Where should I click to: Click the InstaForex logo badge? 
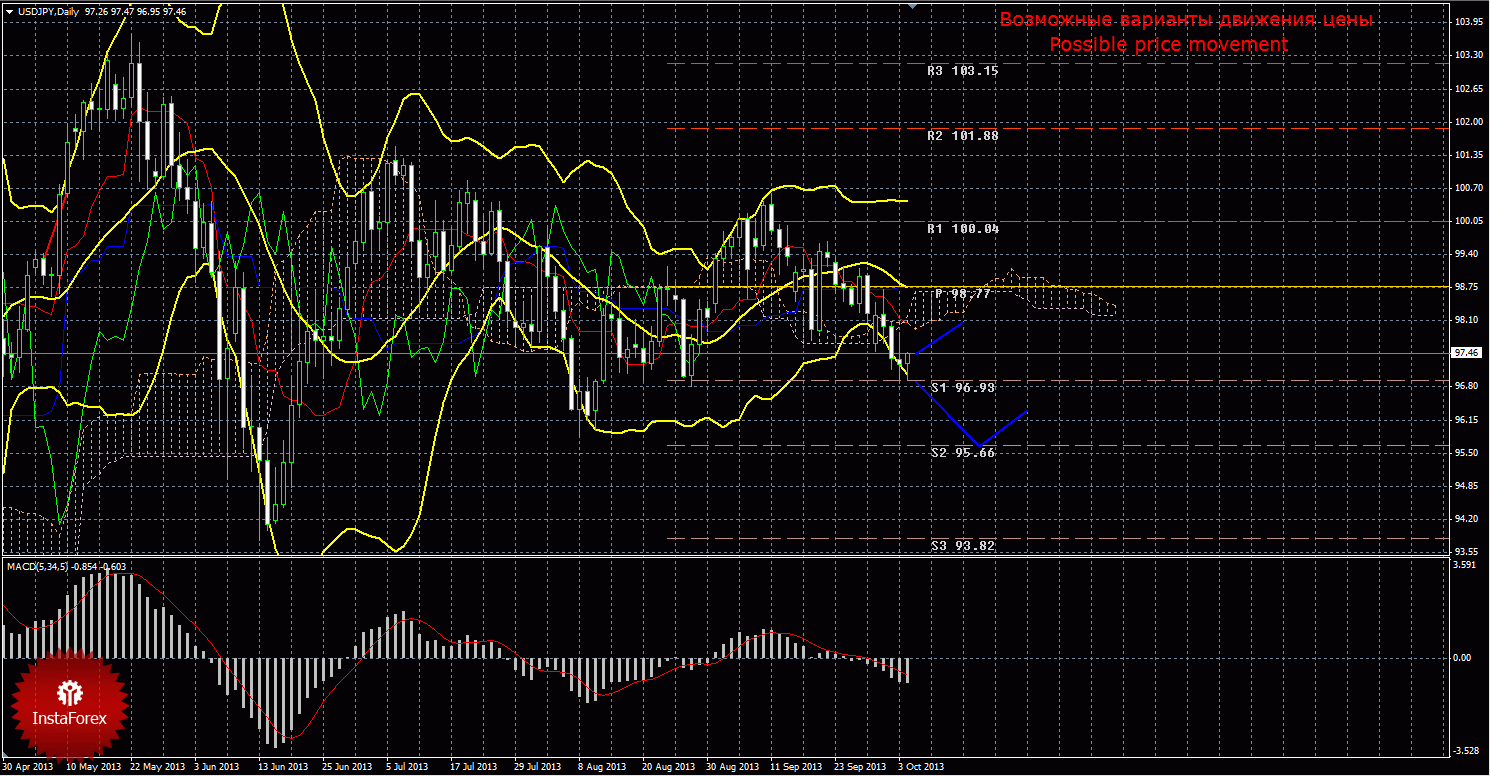[68, 705]
